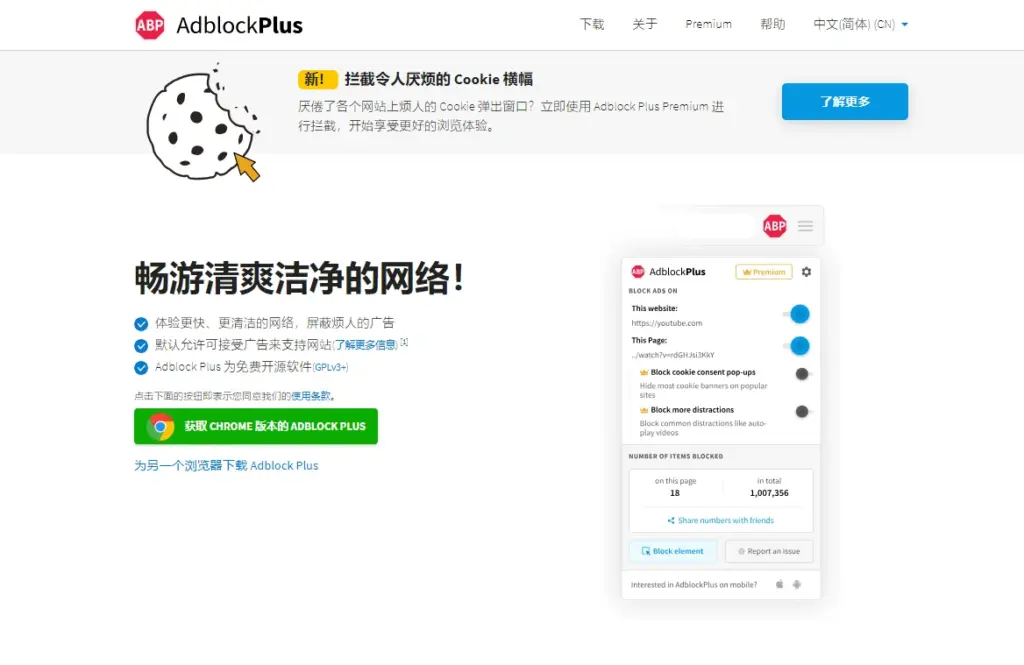Open settings gear in Adblock Plus popup

point(807,272)
